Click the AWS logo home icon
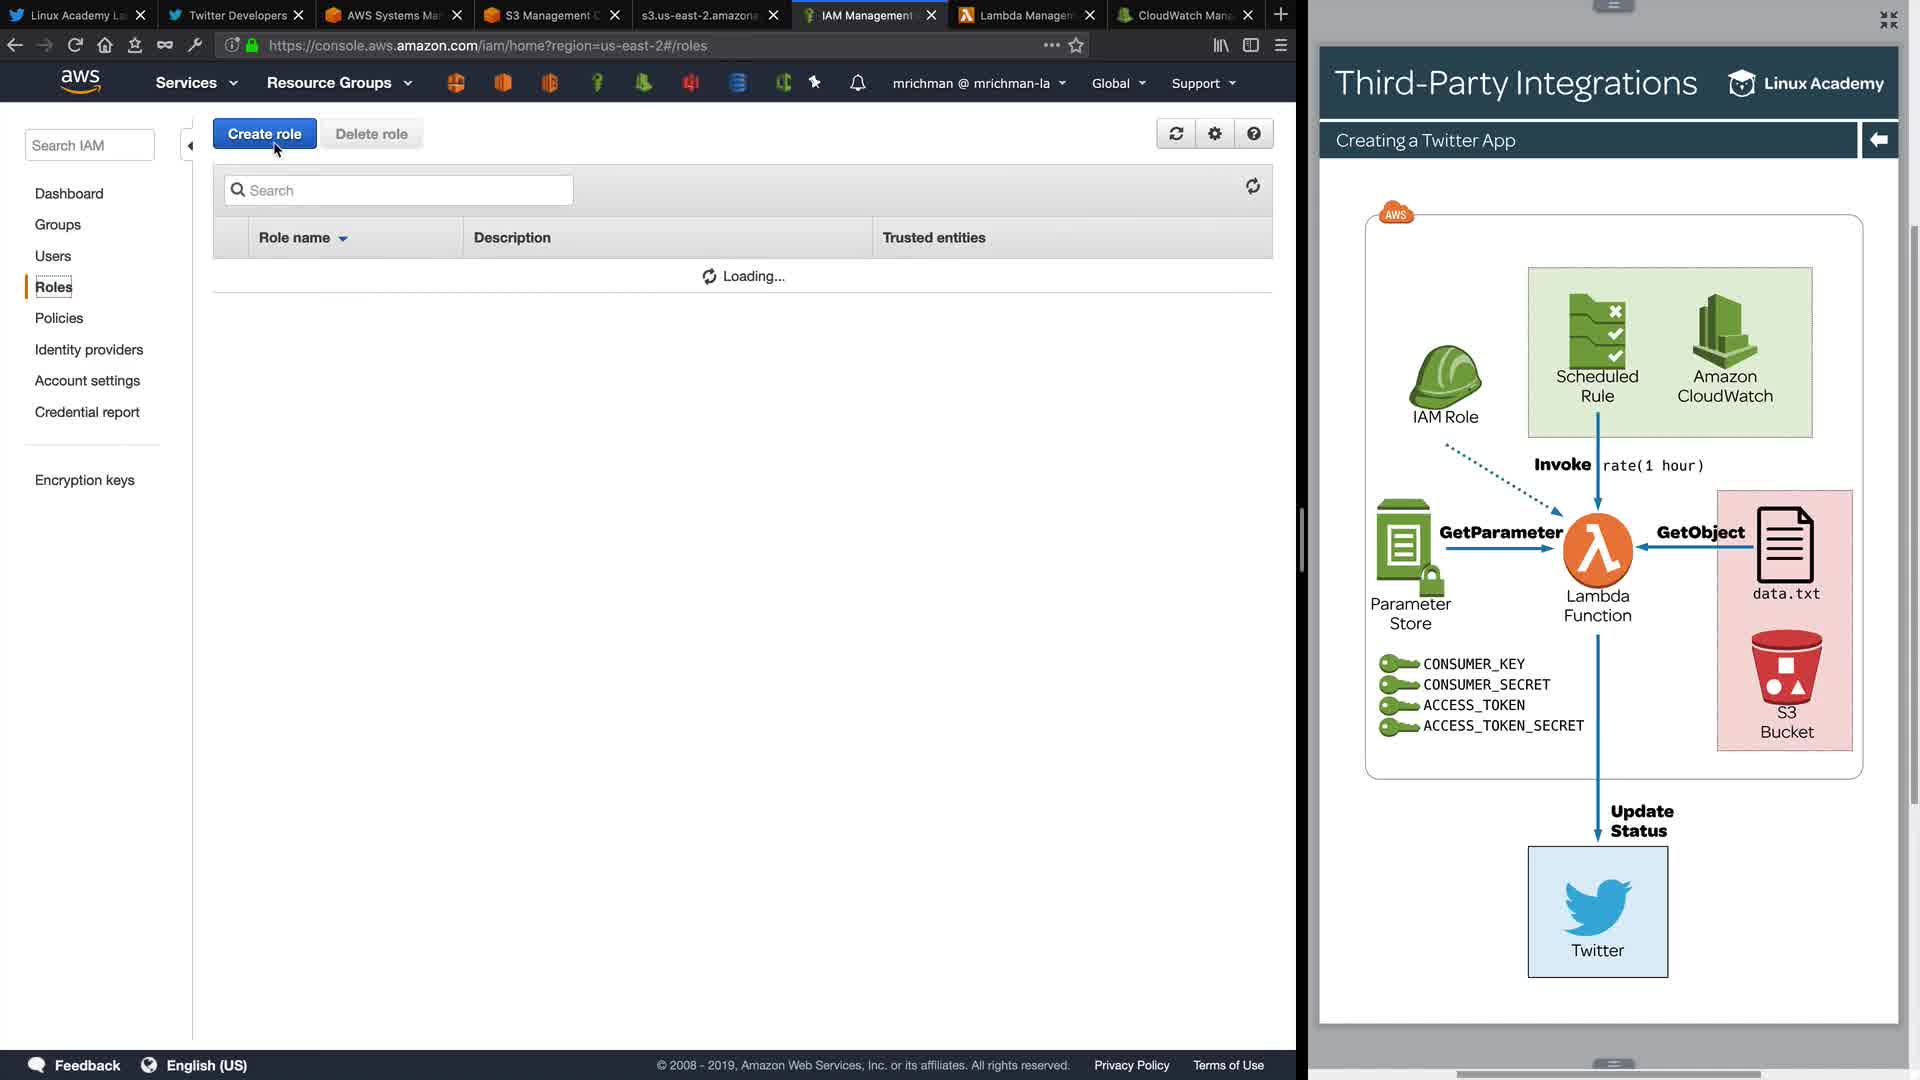Screen dimensions: 1920x1080 [80, 82]
